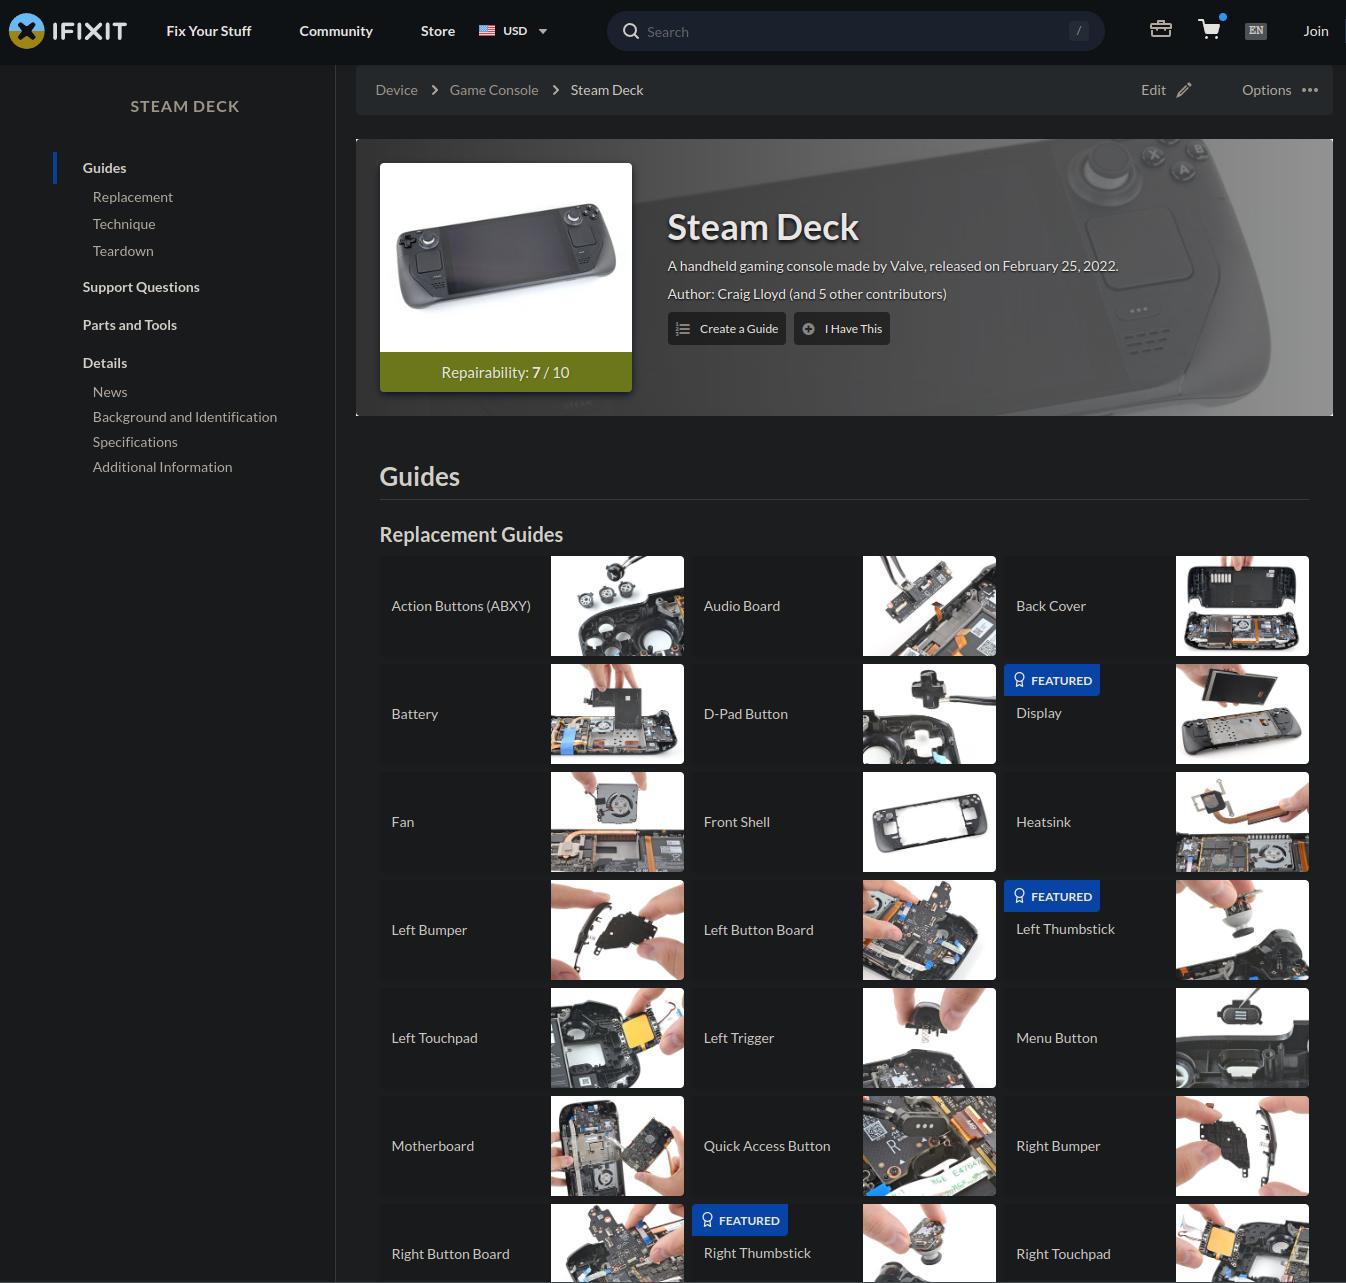The image size is (1346, 1283).
Task: Open the Left Trigger guide thumbnail
Action: point(929,1038)
